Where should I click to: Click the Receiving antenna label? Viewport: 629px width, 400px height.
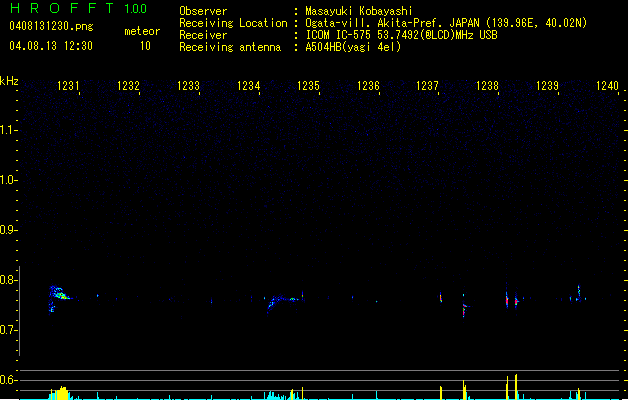pos(230,47)
